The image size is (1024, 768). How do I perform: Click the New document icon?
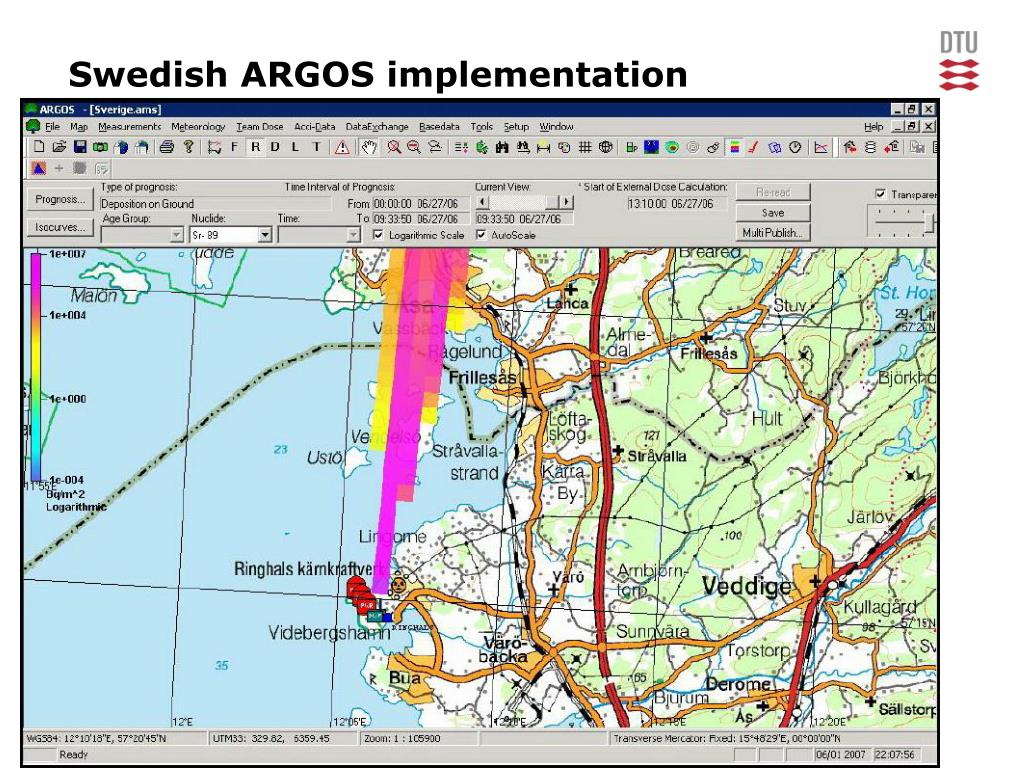(x=40, y=147)
